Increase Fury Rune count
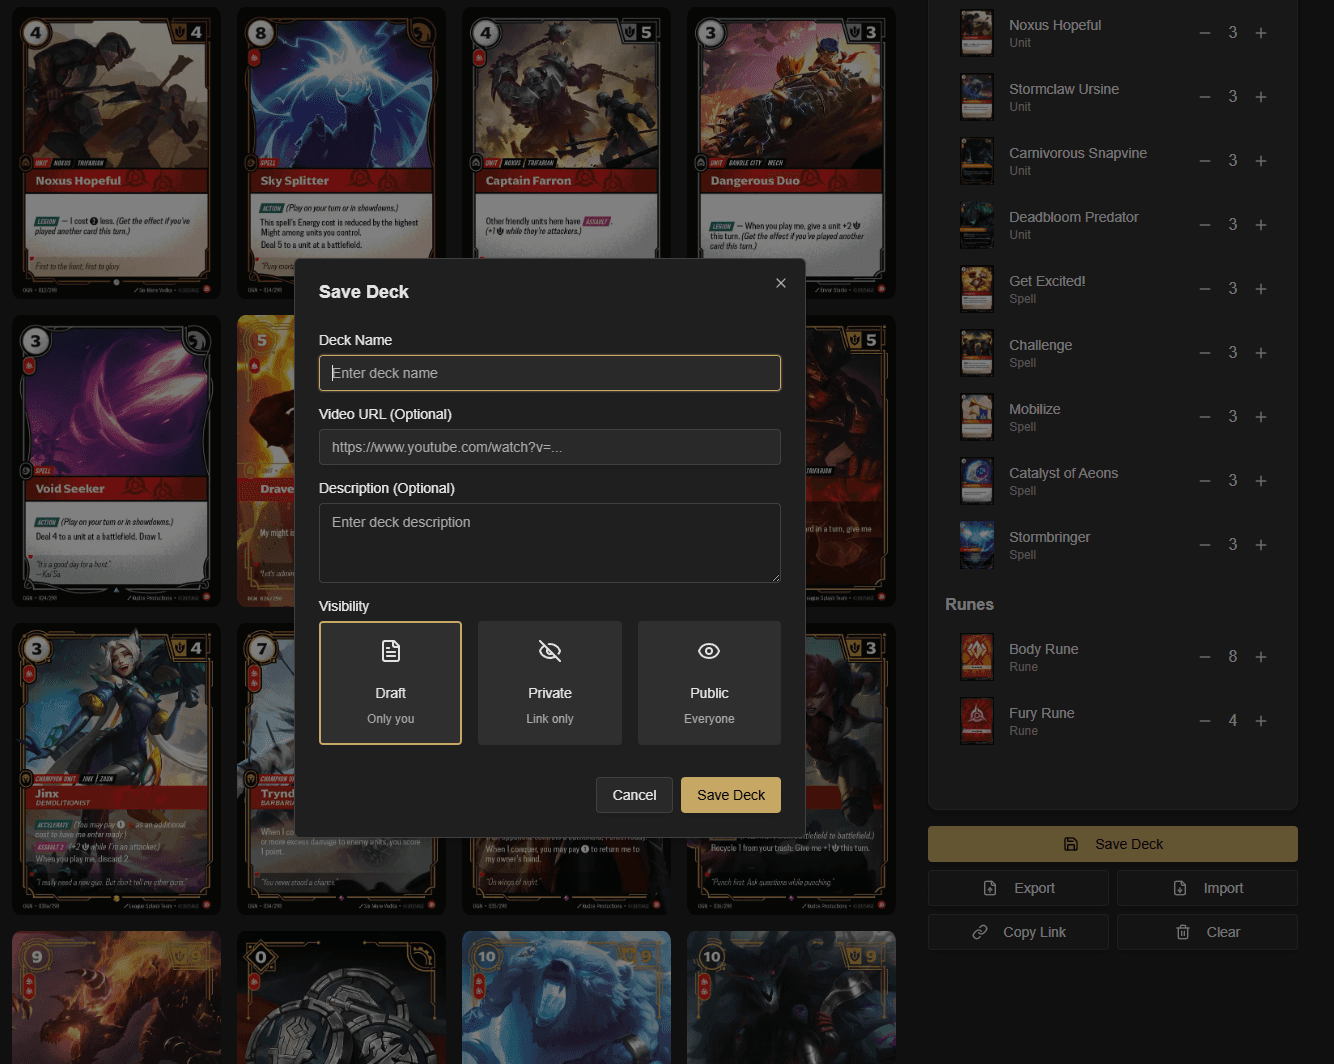This screenshot has height=1064, width=1334. tap(1261, 721)
